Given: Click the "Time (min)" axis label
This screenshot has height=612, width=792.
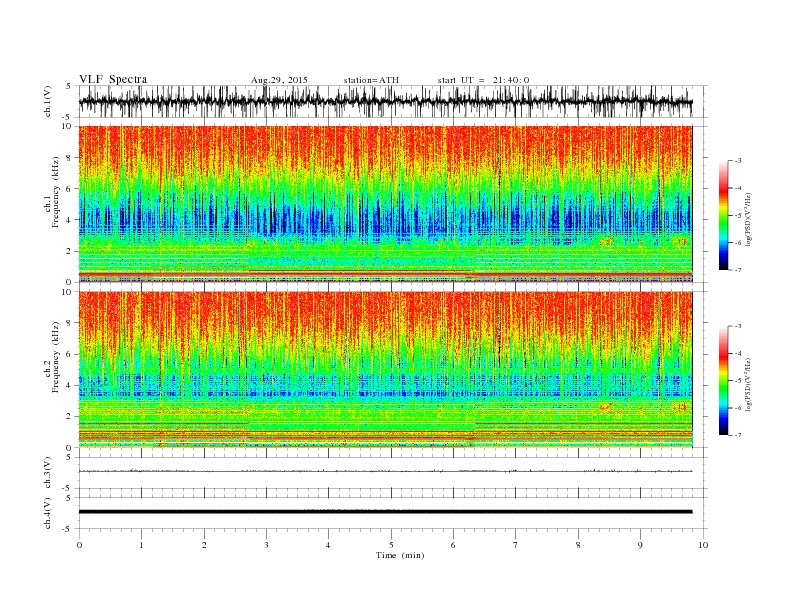Looking at the screenshot, I should 400,555.
